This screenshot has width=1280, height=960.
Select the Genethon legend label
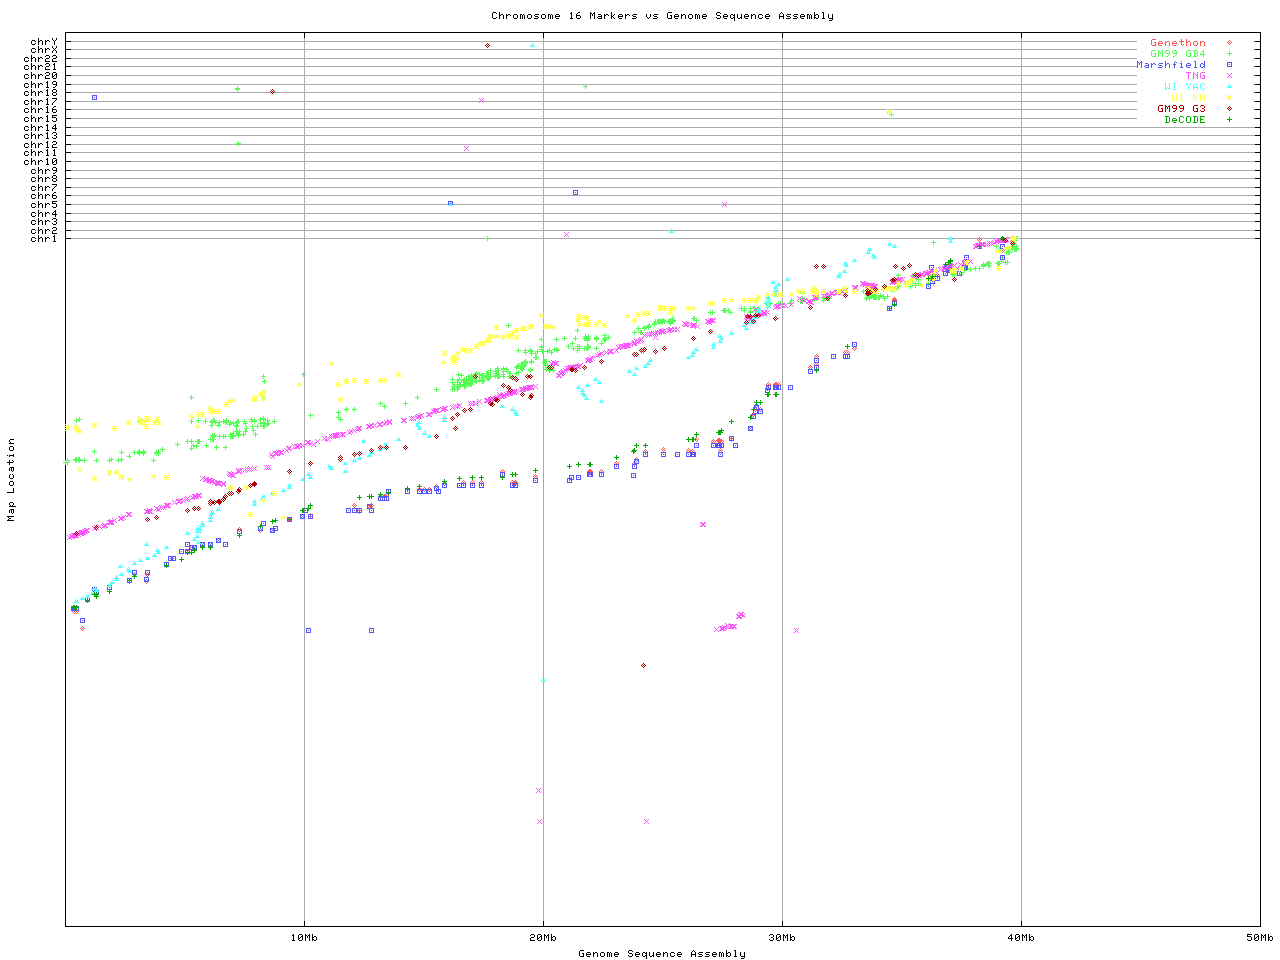tap(1178, 43)
